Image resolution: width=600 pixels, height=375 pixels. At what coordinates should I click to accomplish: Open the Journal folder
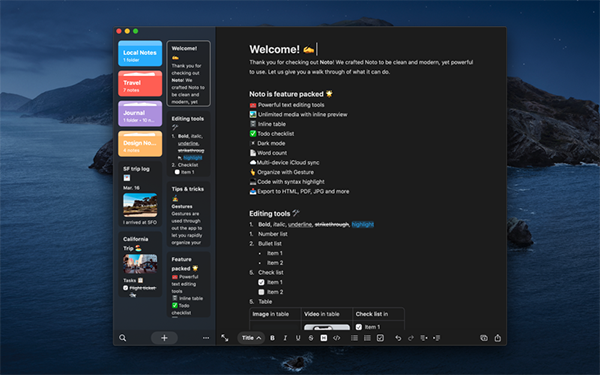point(140,114)
